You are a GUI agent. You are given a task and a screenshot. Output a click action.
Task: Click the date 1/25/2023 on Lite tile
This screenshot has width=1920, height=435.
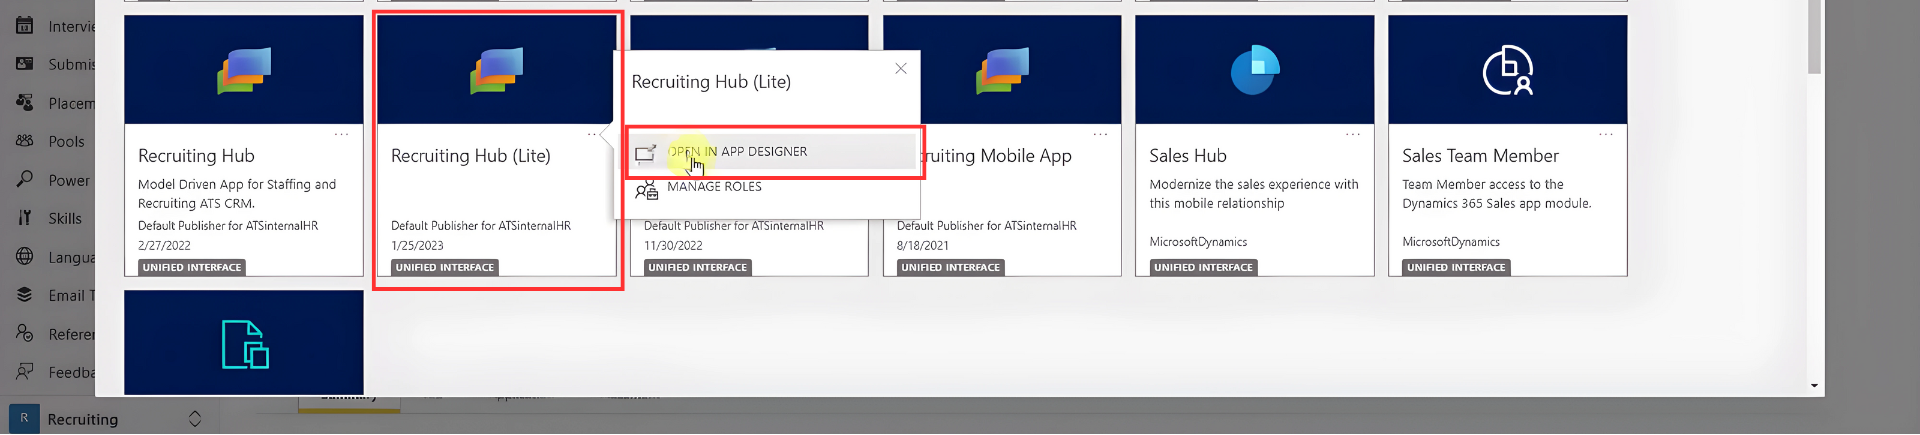[417, 246]
